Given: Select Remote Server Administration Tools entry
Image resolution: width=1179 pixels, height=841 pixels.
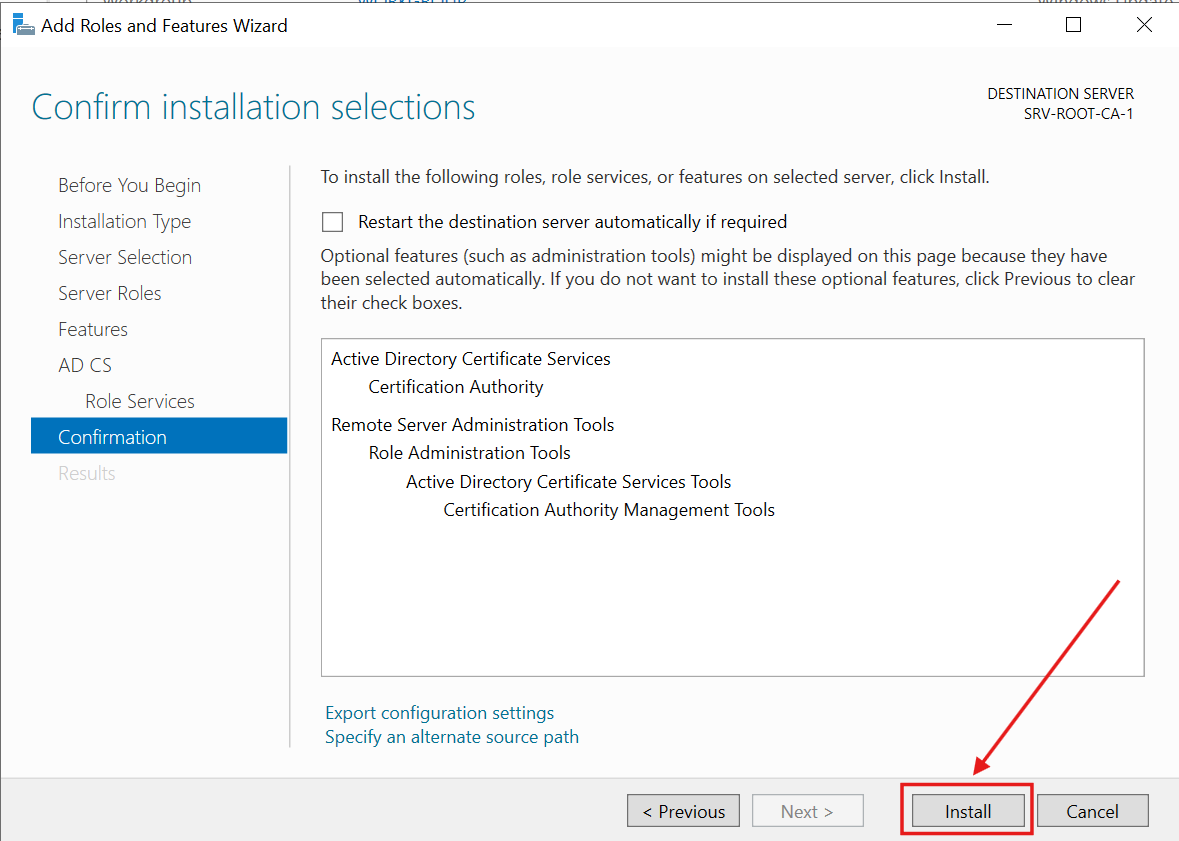Looking at the screenshot, I should (x=472, y=424).
